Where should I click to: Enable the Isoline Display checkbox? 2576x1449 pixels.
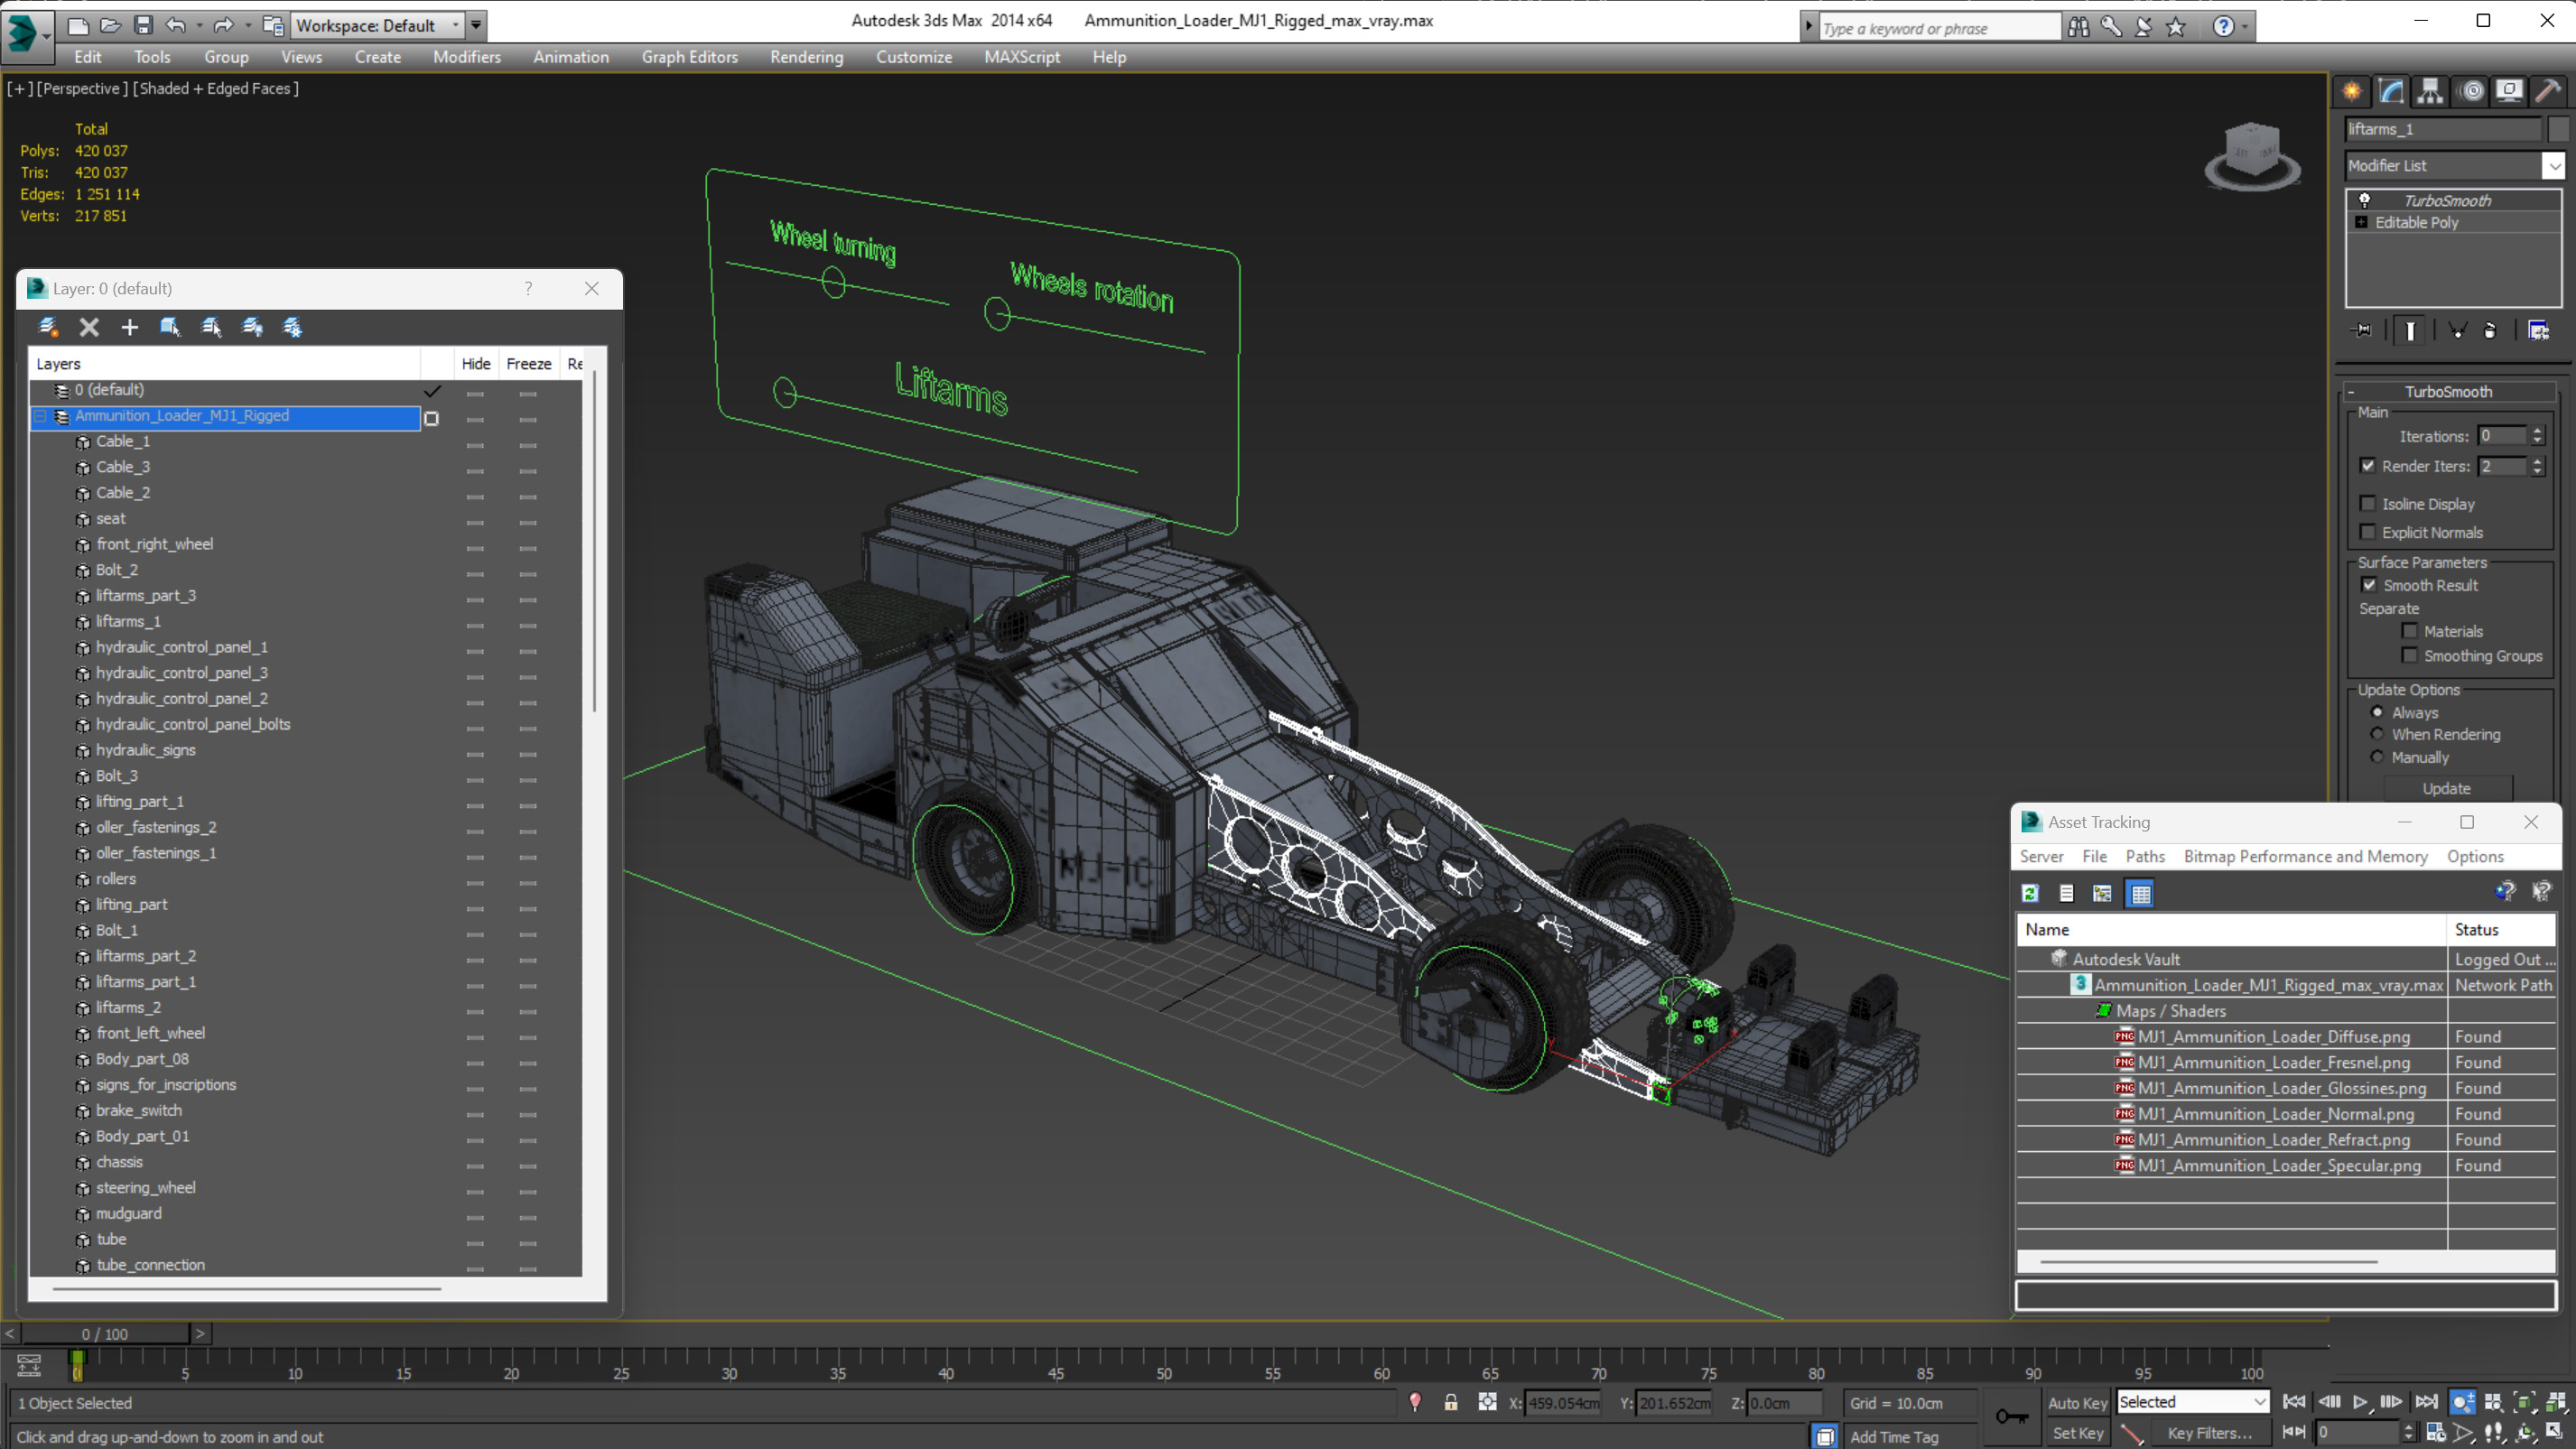pos(2368,503)
